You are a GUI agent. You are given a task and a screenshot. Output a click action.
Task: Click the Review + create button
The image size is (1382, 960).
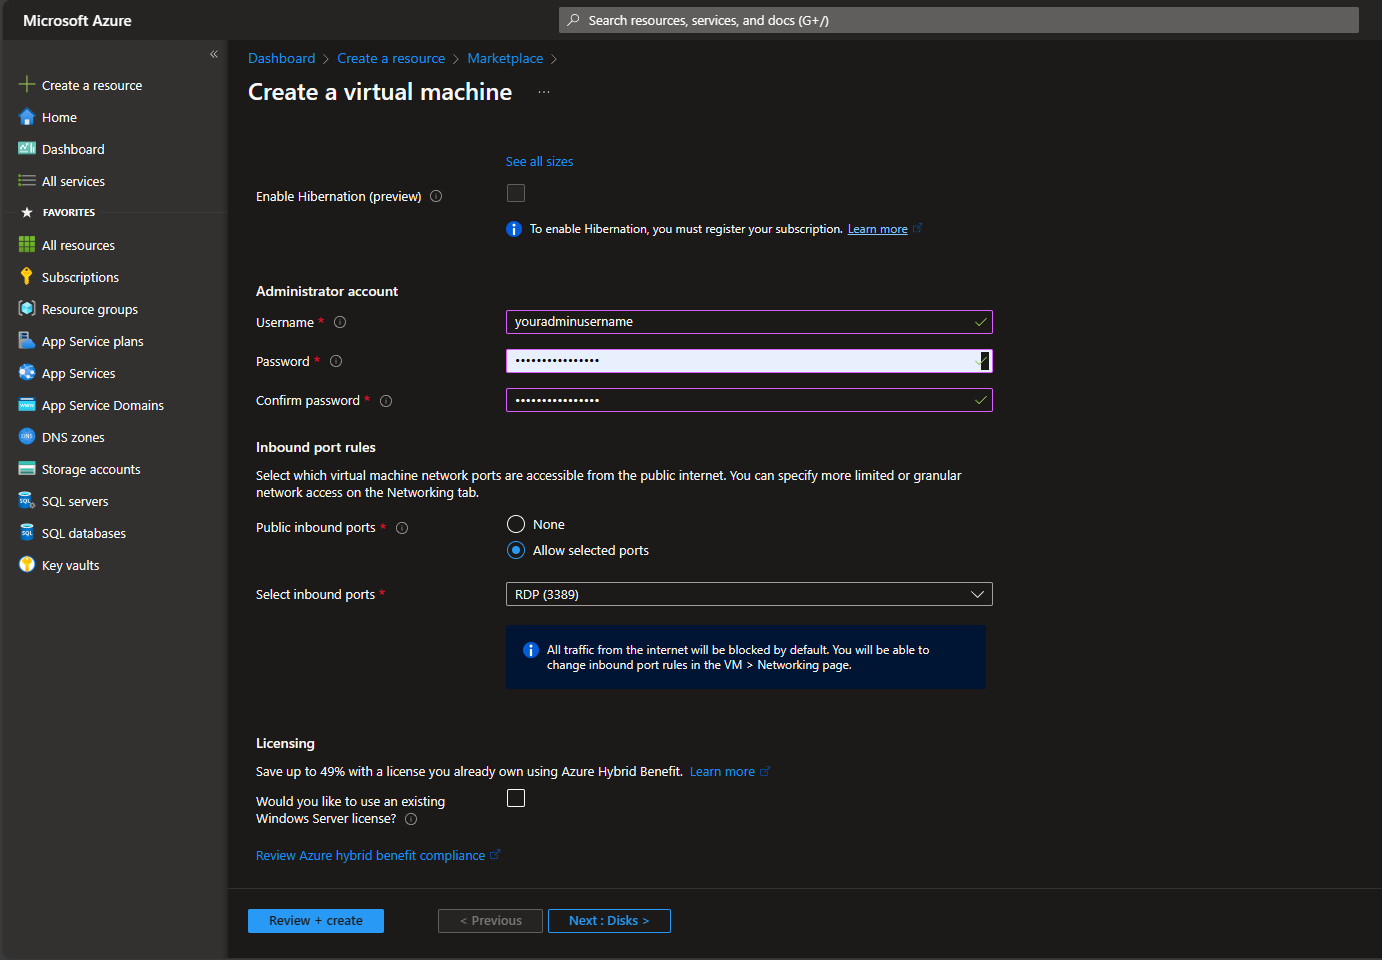tap(316, 921)
